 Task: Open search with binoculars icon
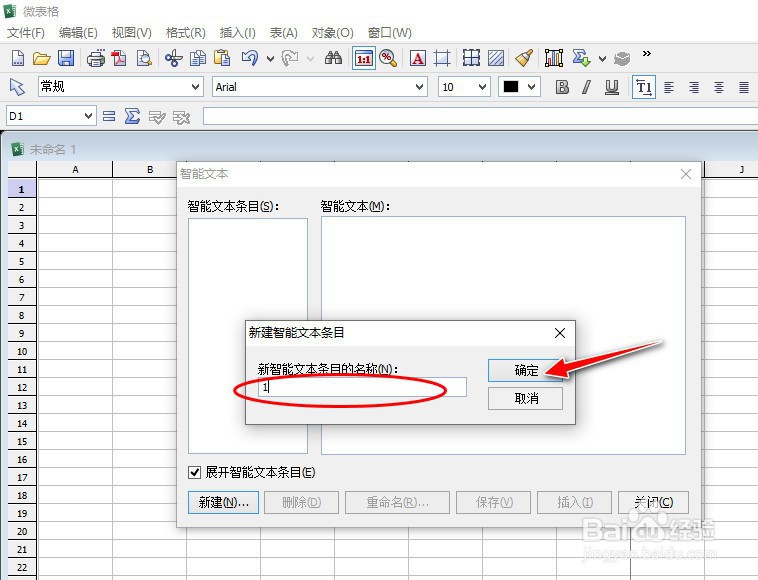(x=333, y=58)
